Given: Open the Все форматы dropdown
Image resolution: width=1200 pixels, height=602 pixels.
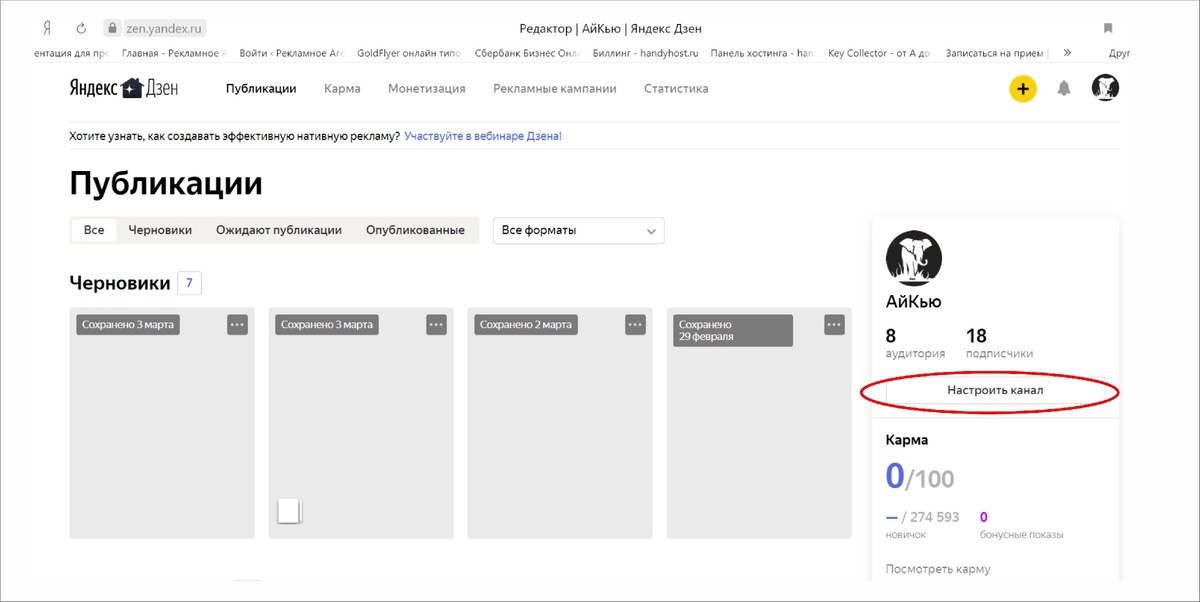Looking at the screenshot, I should click(579, 230).
